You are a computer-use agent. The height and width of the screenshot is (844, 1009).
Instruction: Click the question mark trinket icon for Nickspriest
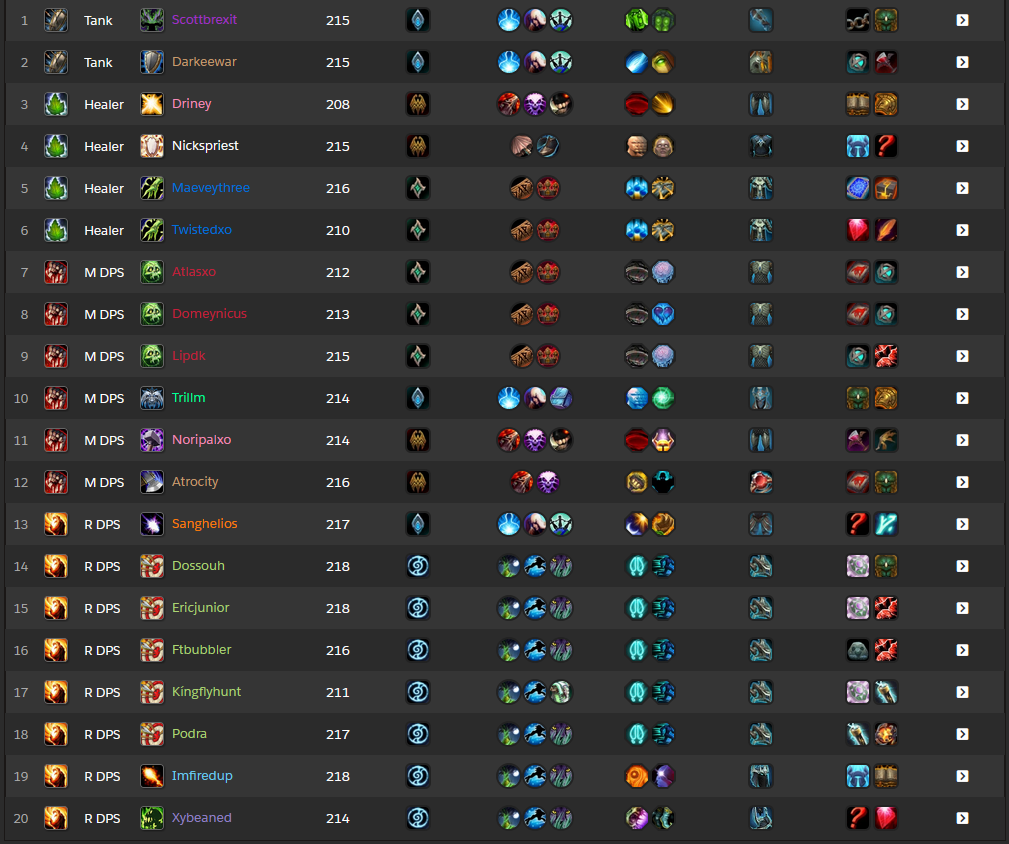pyautogui.click(x=886, y=146)
